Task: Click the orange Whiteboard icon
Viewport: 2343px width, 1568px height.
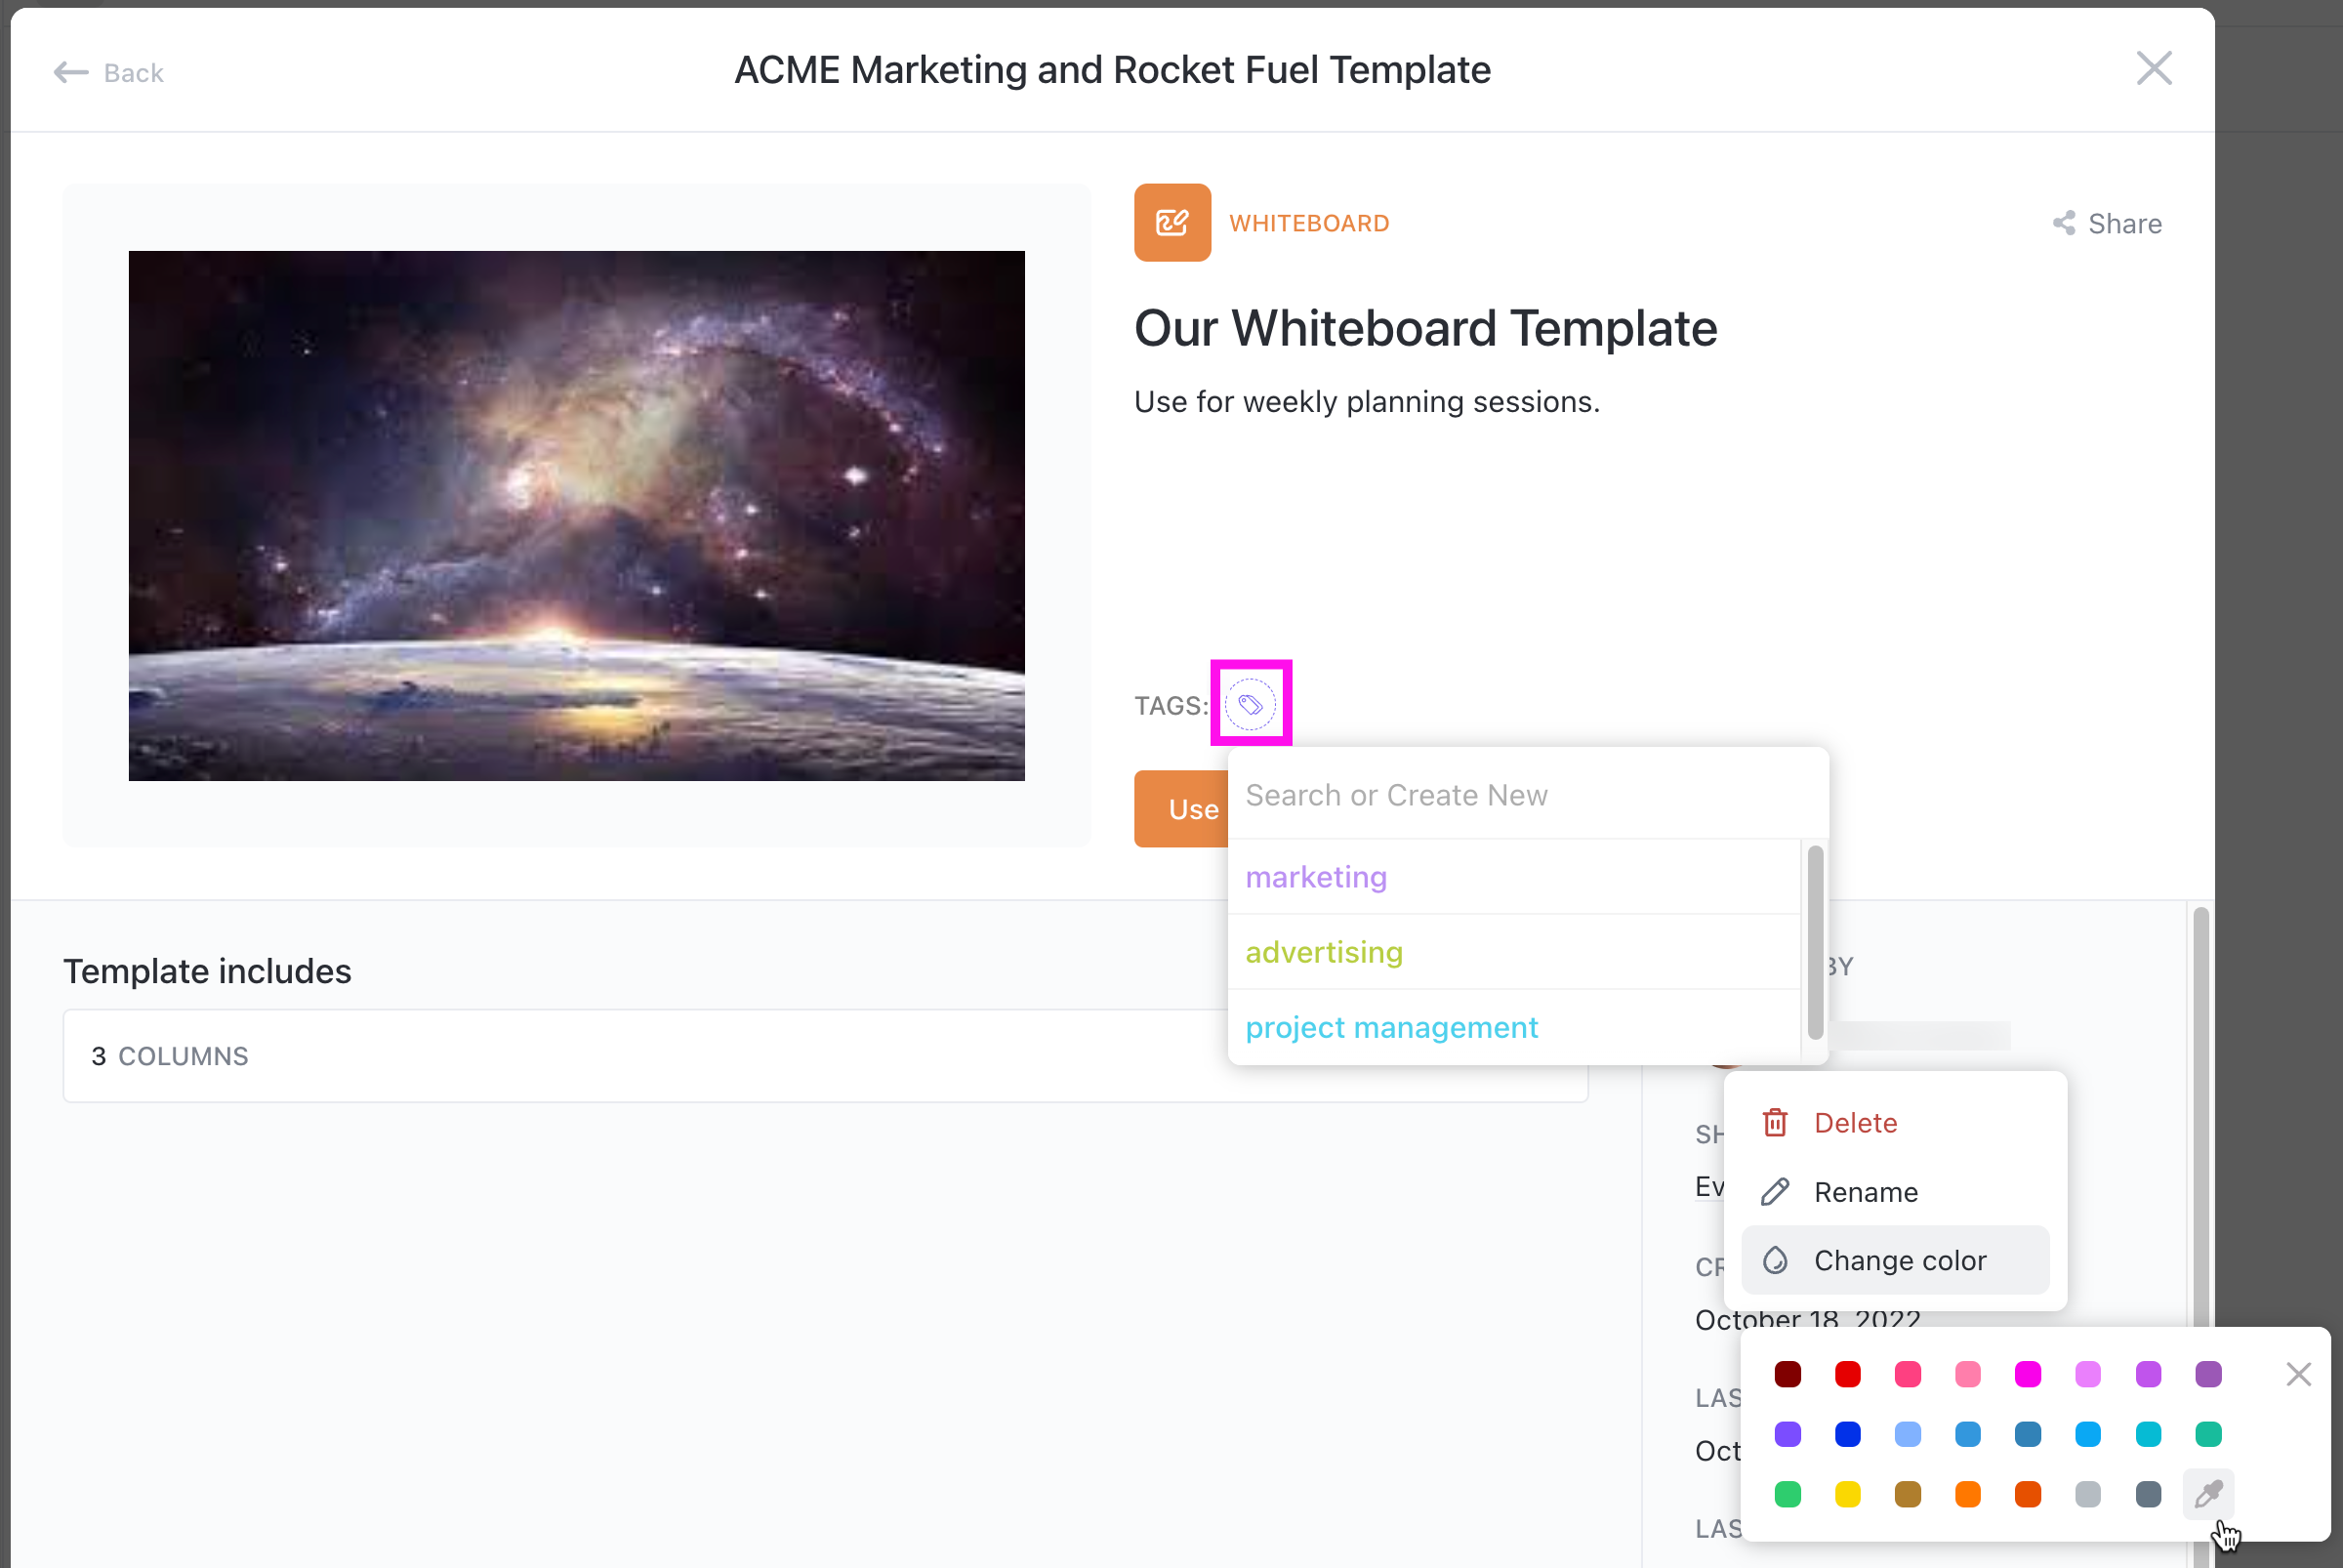Action: [1172, 222]
